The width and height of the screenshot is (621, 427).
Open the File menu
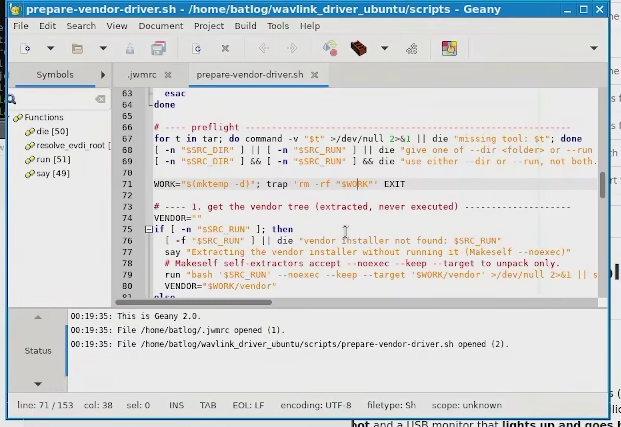coord(21,26)
